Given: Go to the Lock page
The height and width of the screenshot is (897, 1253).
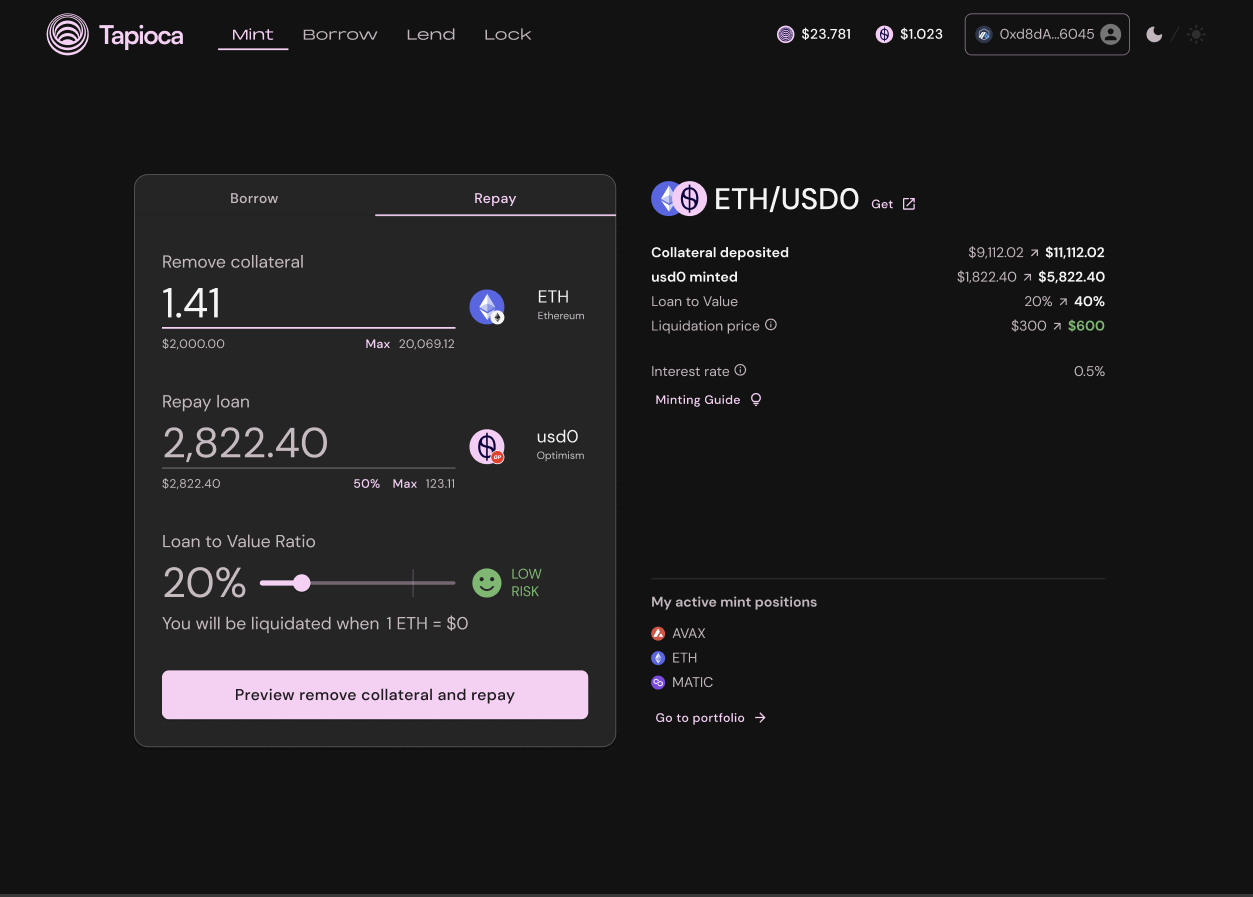Looking at the screenshot, I should (x=508, y=34).
